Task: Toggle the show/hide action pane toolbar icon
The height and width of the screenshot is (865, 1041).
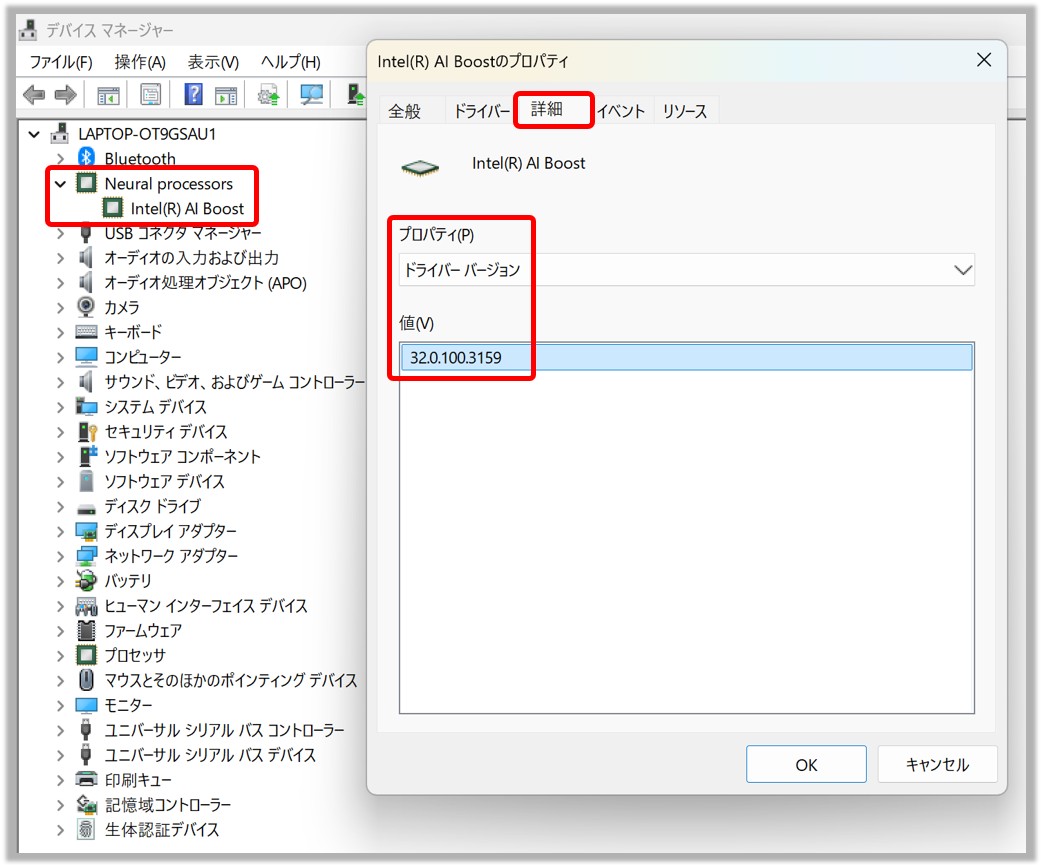Action: (x=226, y=95)
